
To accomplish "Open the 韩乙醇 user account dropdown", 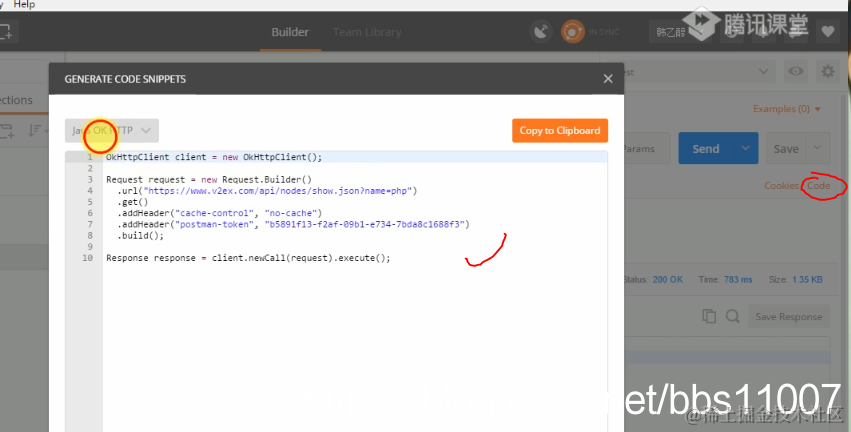I will pyautogui.click(x=681, y=33).
